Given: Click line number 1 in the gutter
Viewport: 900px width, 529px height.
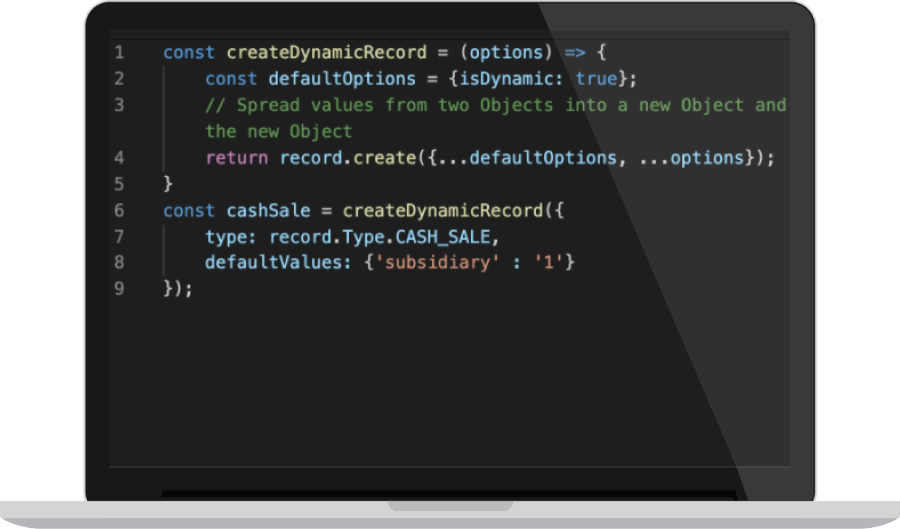Looking at the screenshot, I should pyautogui.click(x=119, y=52).
